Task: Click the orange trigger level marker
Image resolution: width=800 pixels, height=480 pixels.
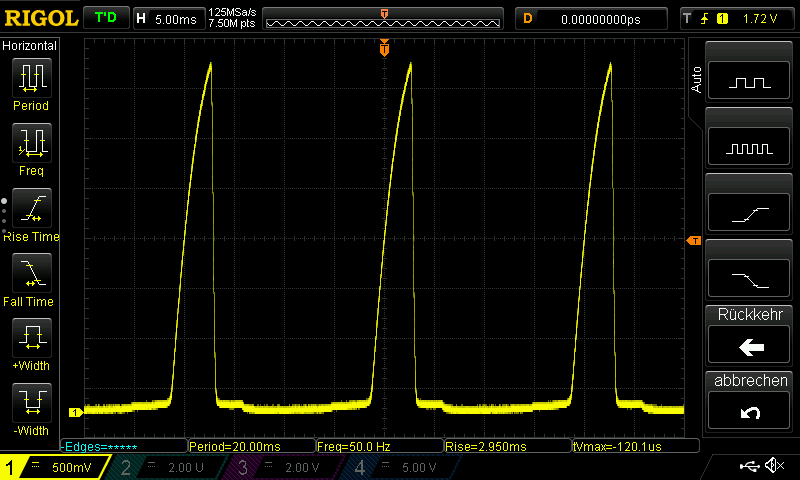Action: (692, 241)
